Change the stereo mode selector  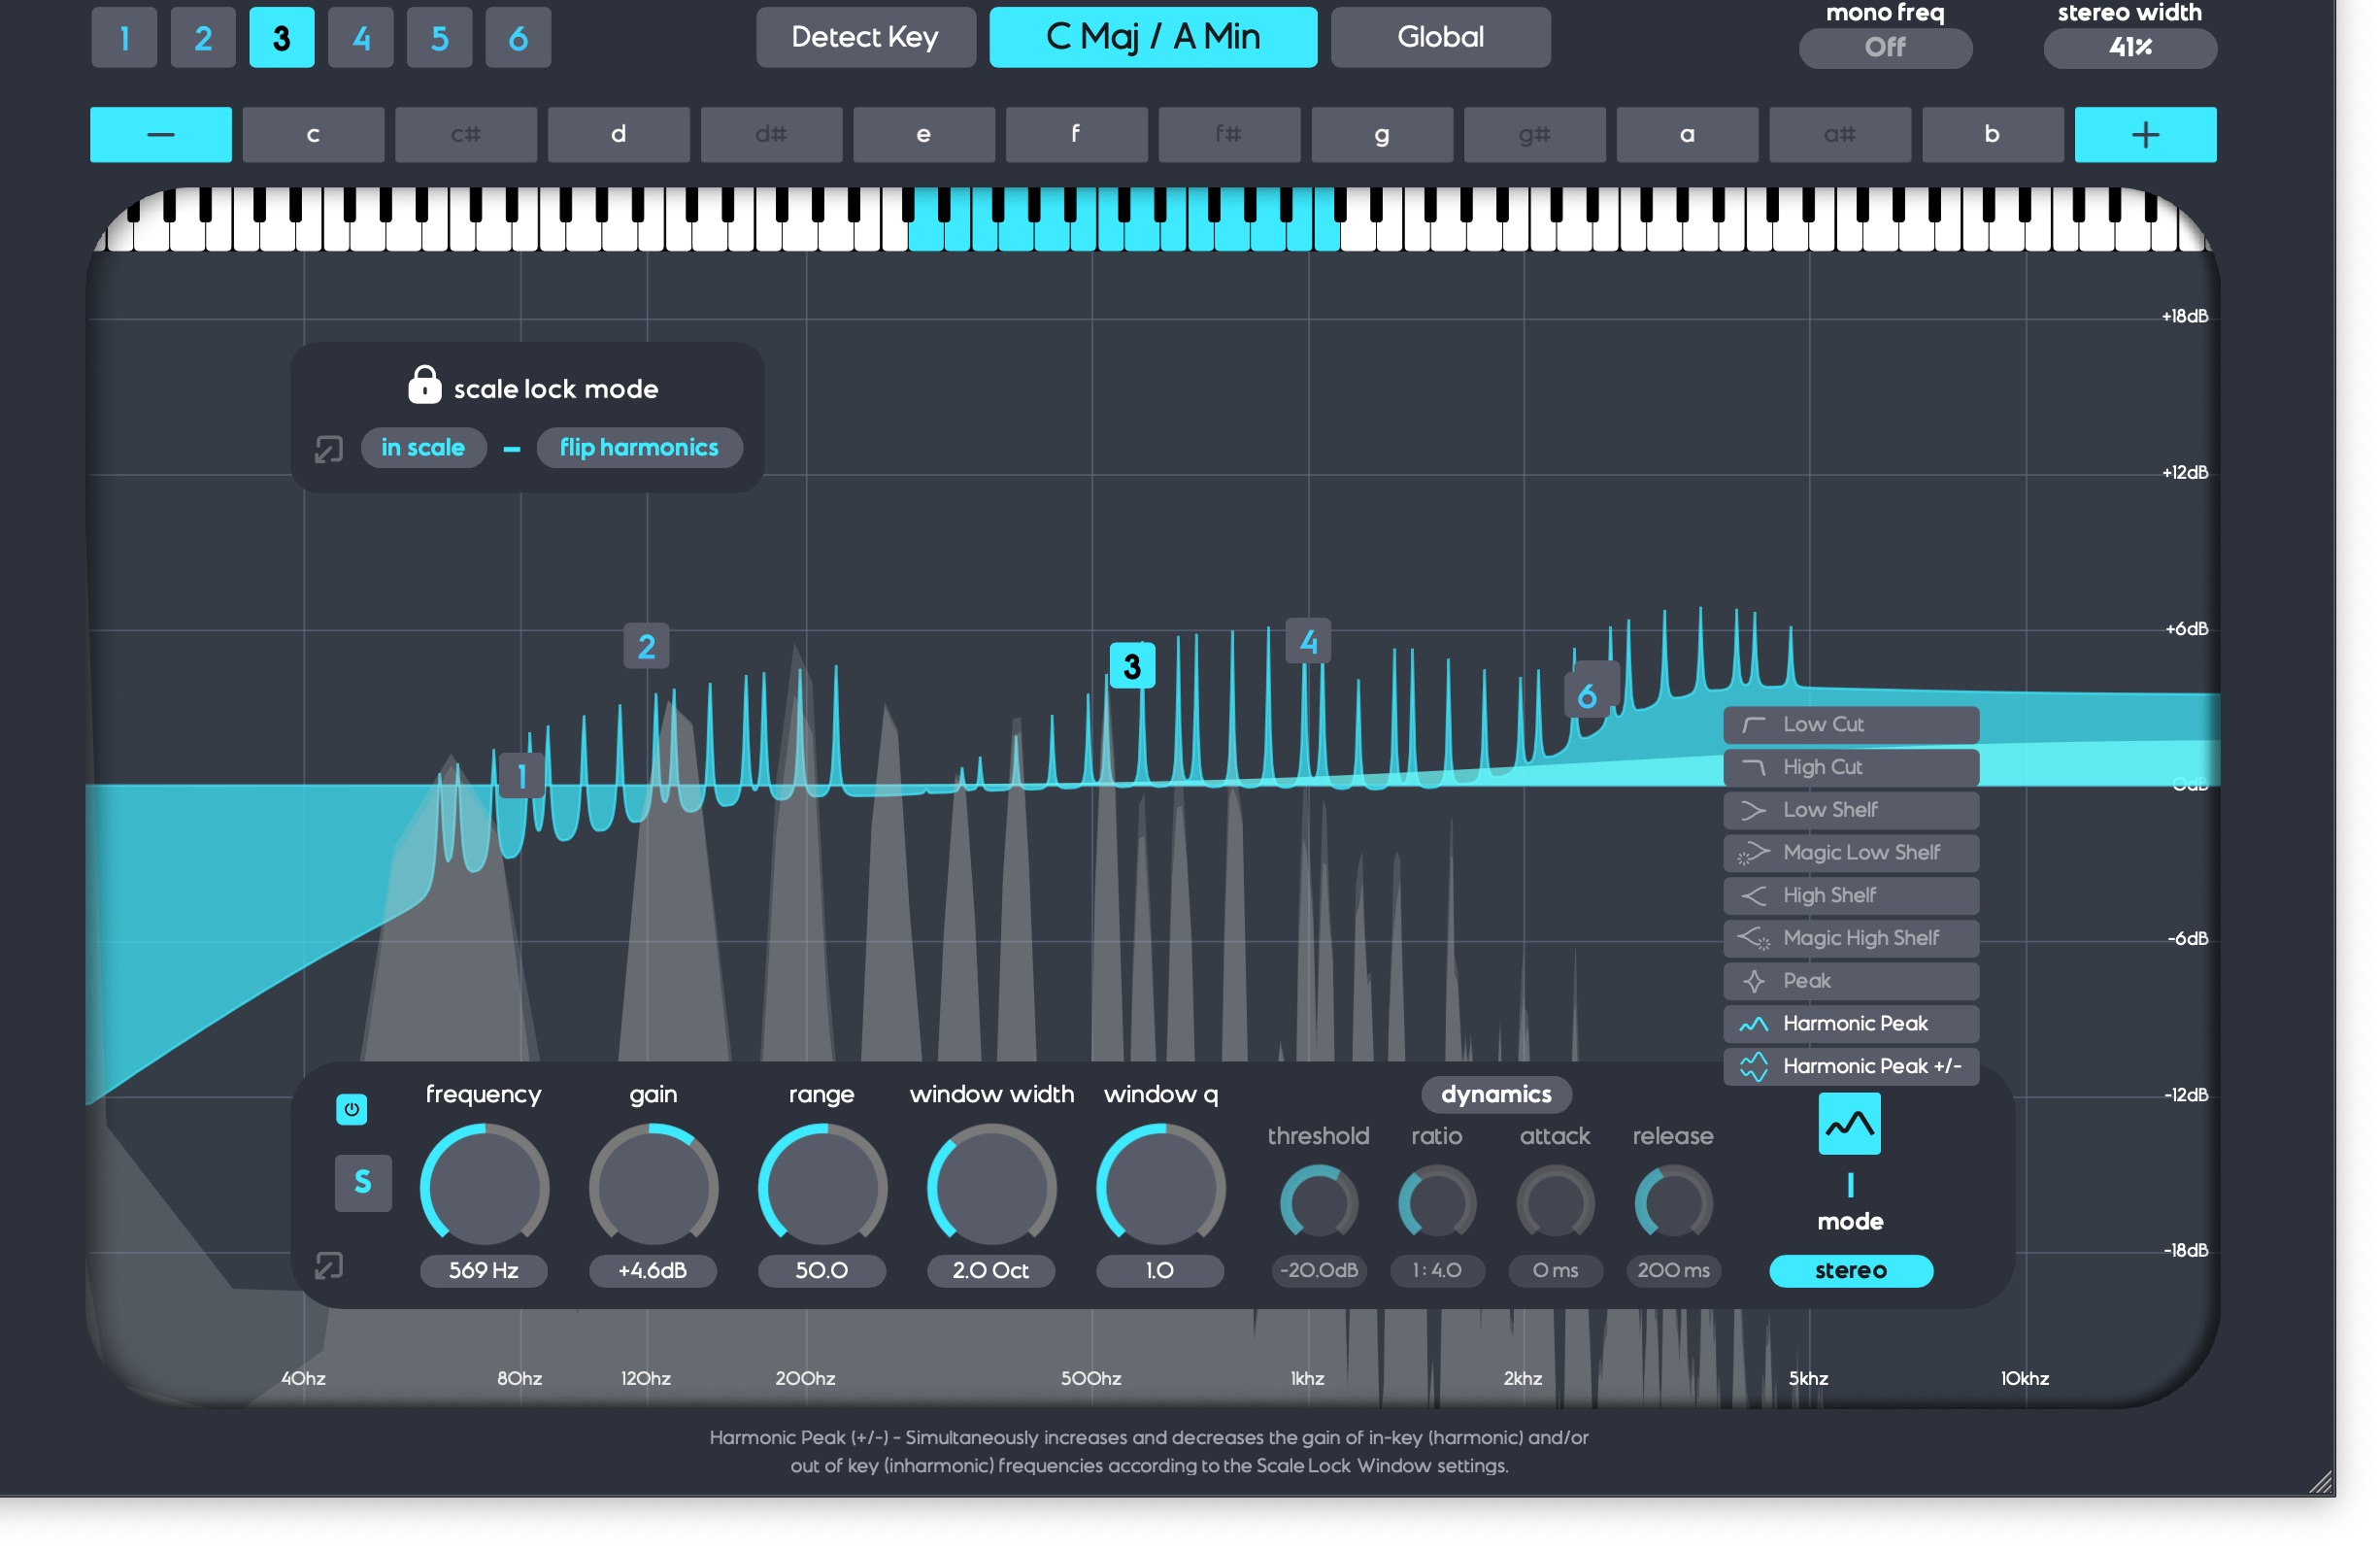coord(1850,1271)
